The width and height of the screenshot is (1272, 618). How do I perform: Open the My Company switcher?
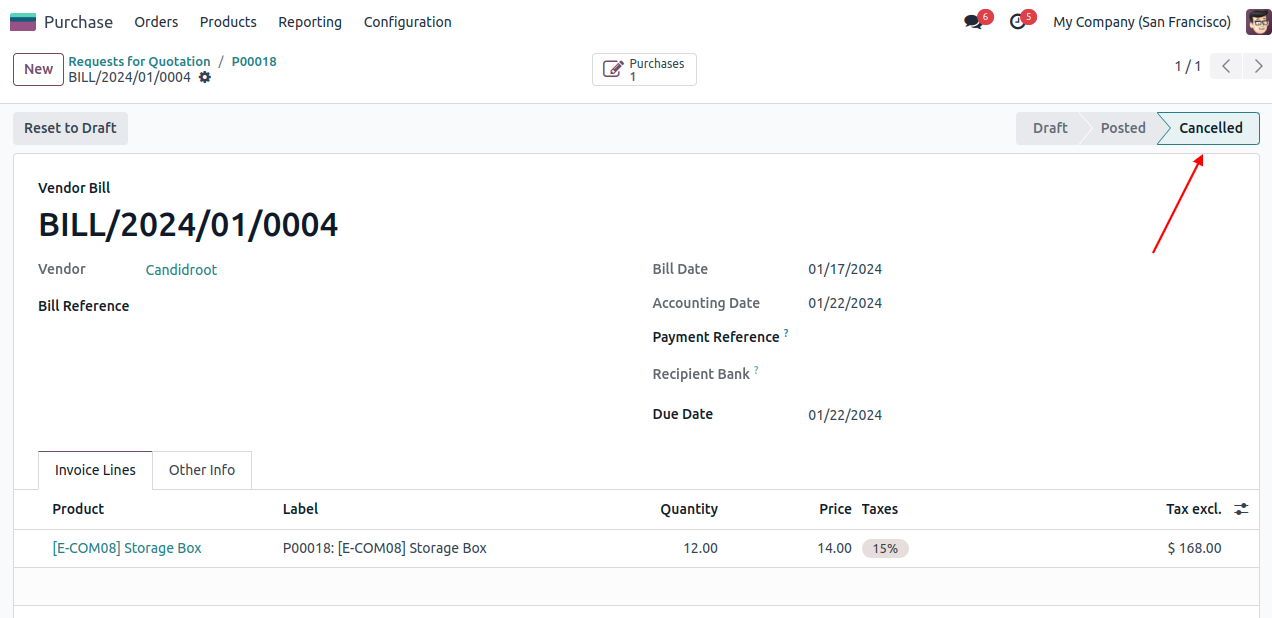click(1141, 22)
